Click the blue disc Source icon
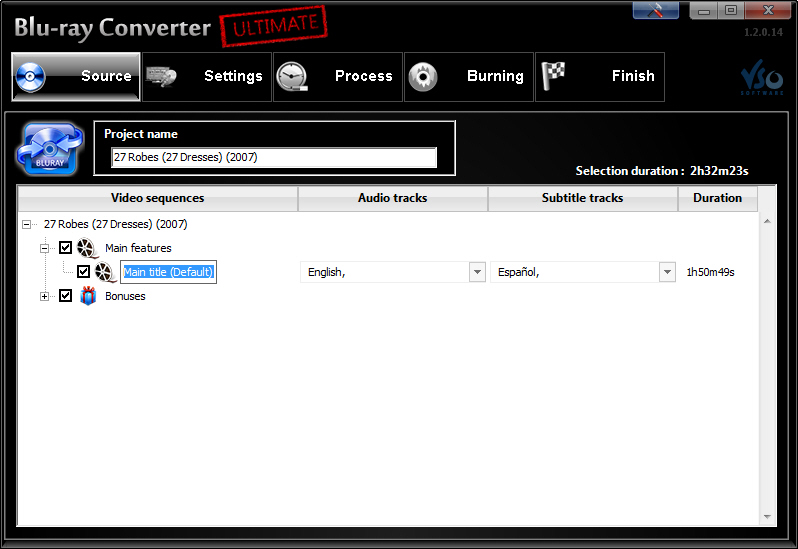 [31, 77]
